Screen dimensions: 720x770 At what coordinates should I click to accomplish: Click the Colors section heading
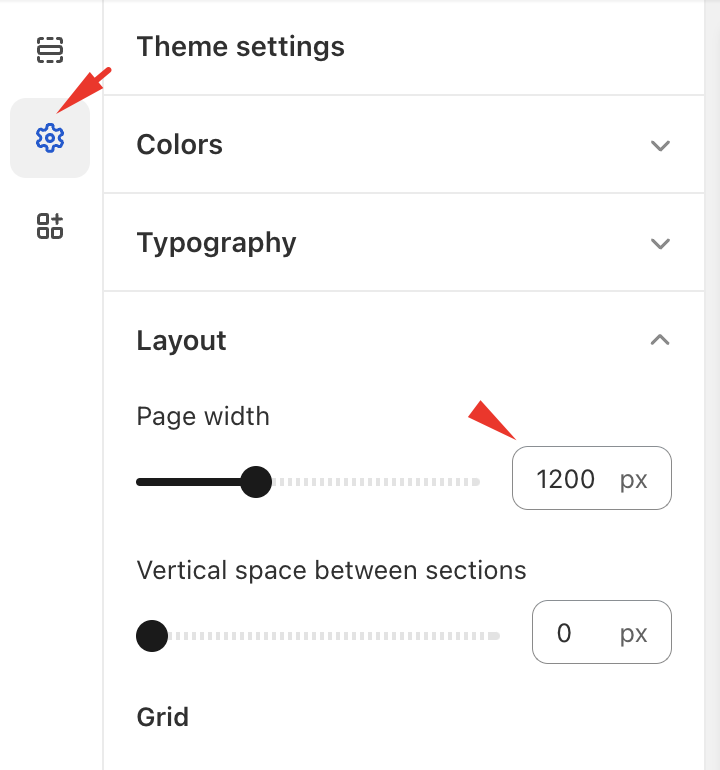point(180,145)
